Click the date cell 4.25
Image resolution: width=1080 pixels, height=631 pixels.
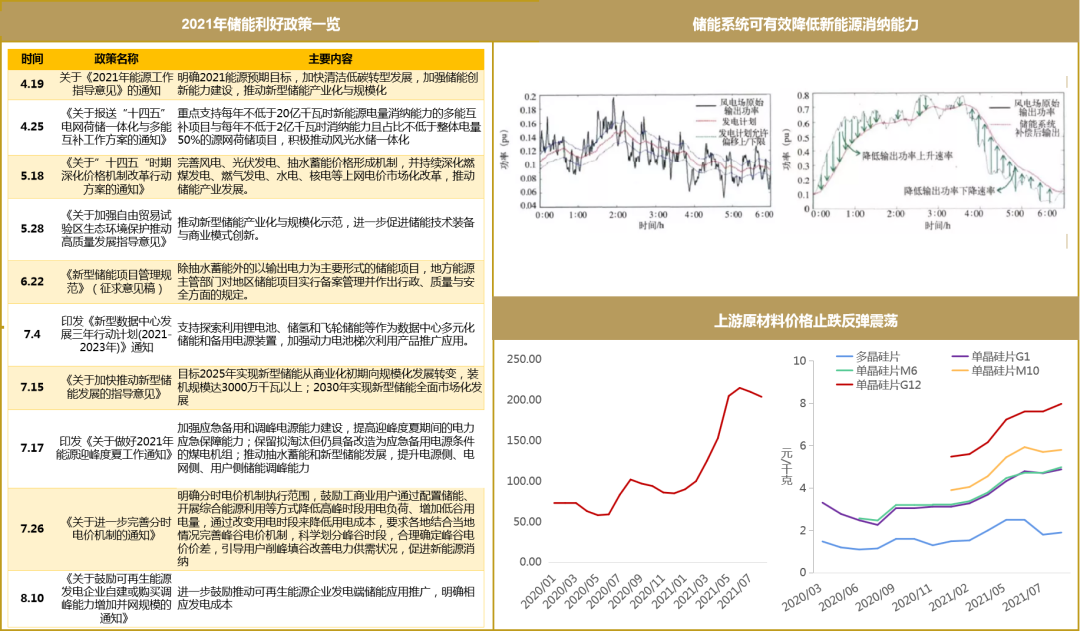pos(32,127)
